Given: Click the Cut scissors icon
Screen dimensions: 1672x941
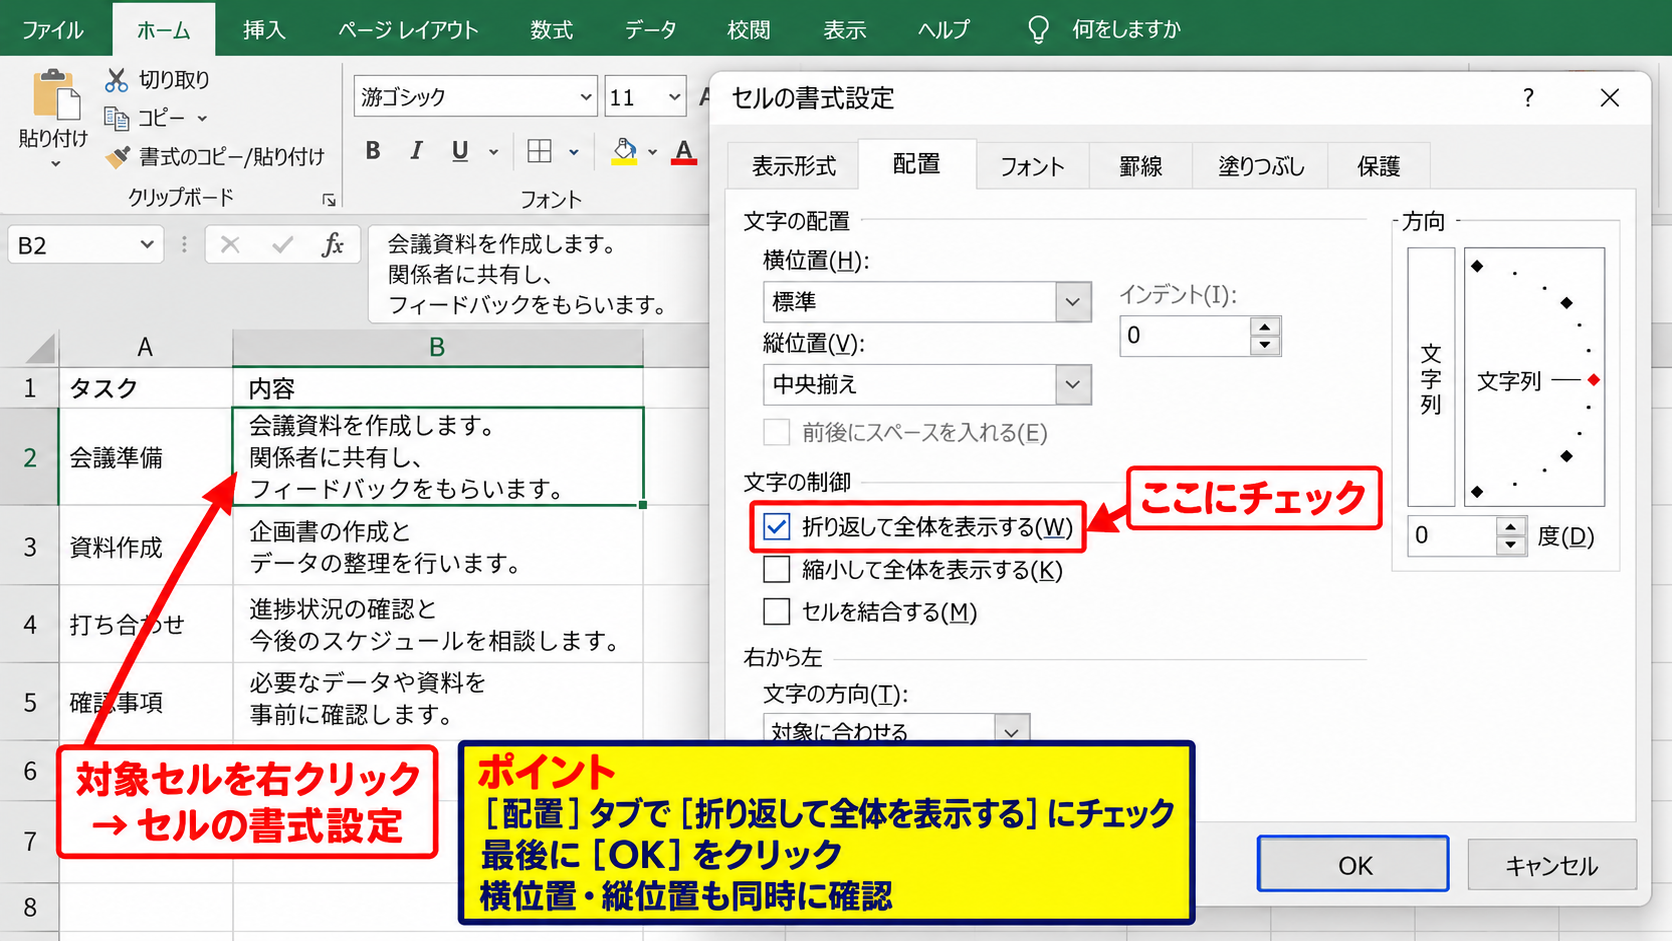Looking at the screenshot, I should tap(117, 80).
